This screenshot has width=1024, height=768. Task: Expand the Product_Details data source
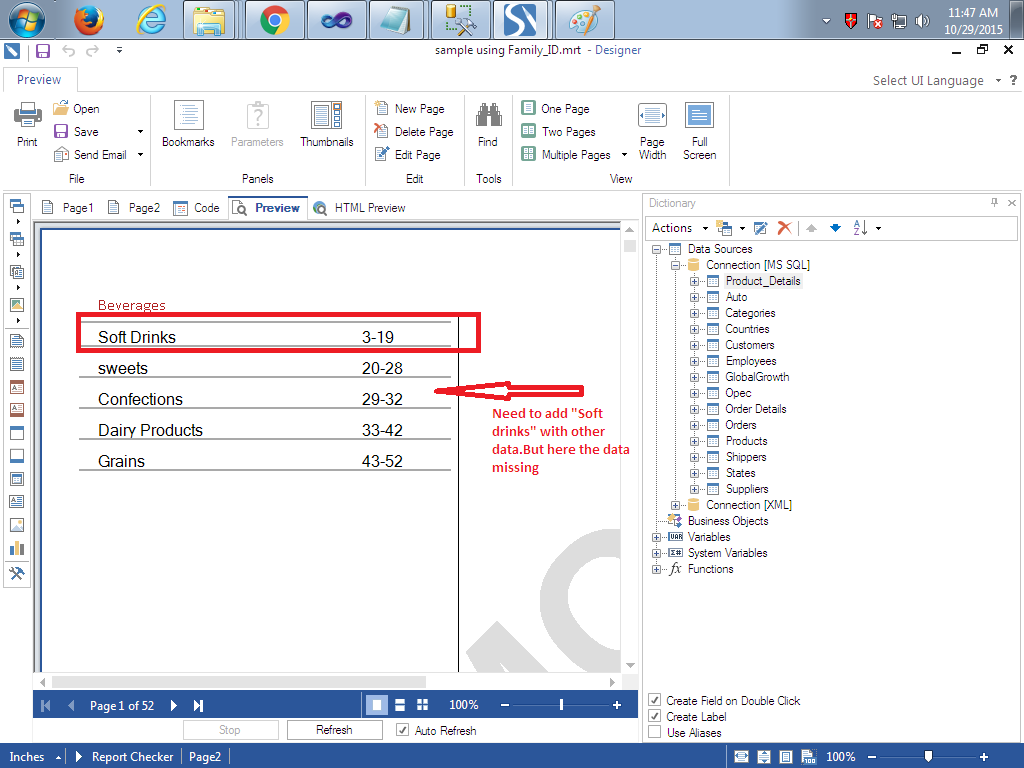(694, 281)
